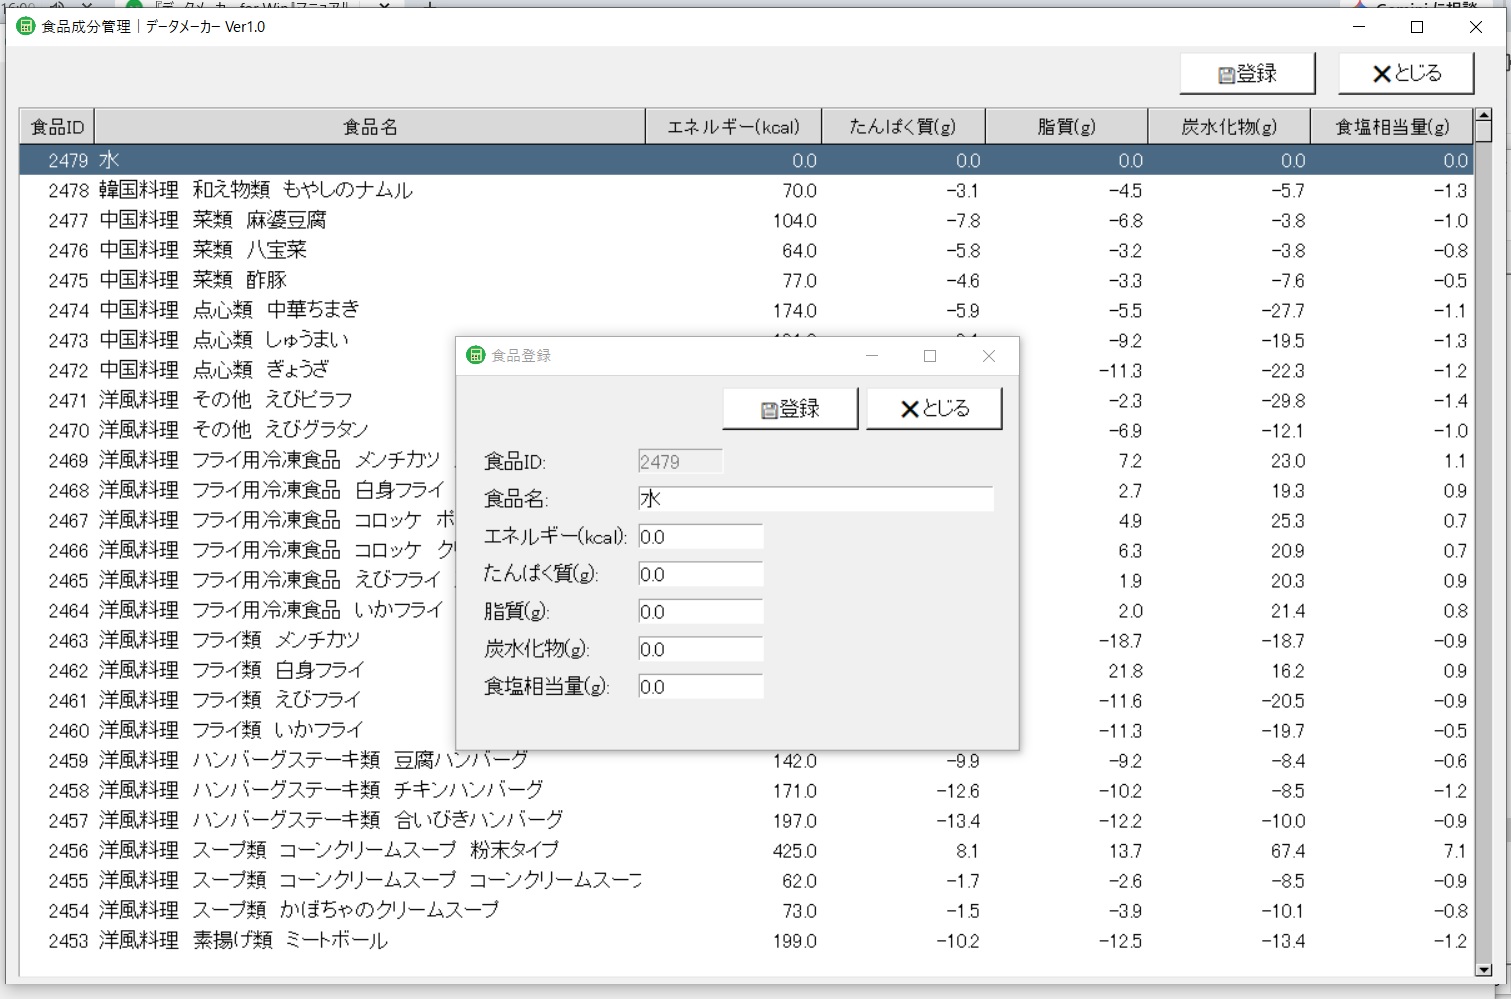Select row 2474 中華ちまき

tap(746, 310)
